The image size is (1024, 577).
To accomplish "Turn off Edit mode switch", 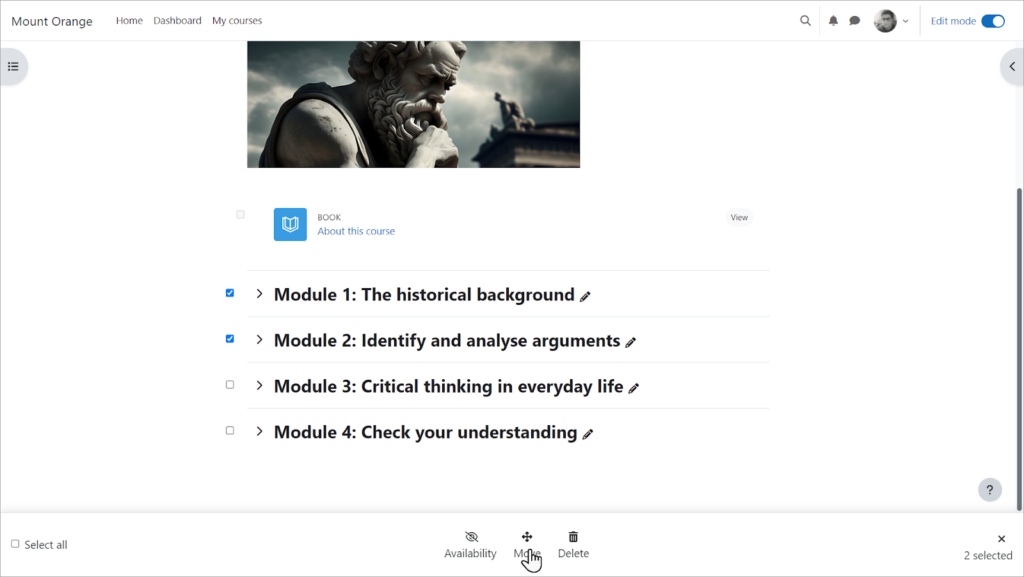I will click(992, 21).
